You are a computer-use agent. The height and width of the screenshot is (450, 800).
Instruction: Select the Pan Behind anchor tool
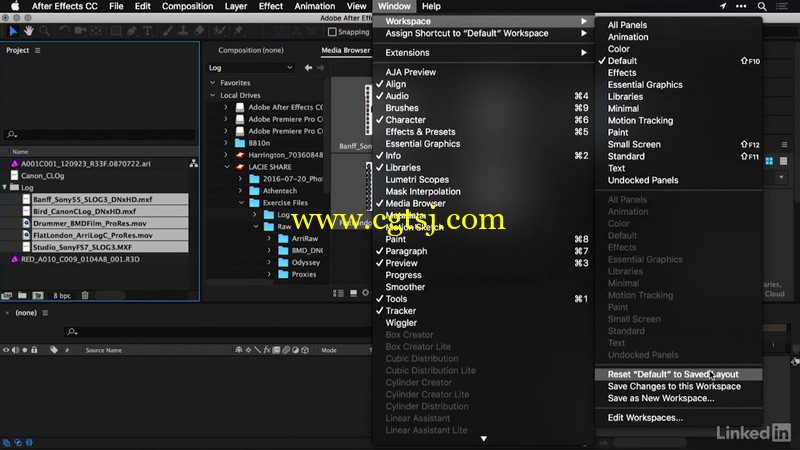(x=96, y=31)
